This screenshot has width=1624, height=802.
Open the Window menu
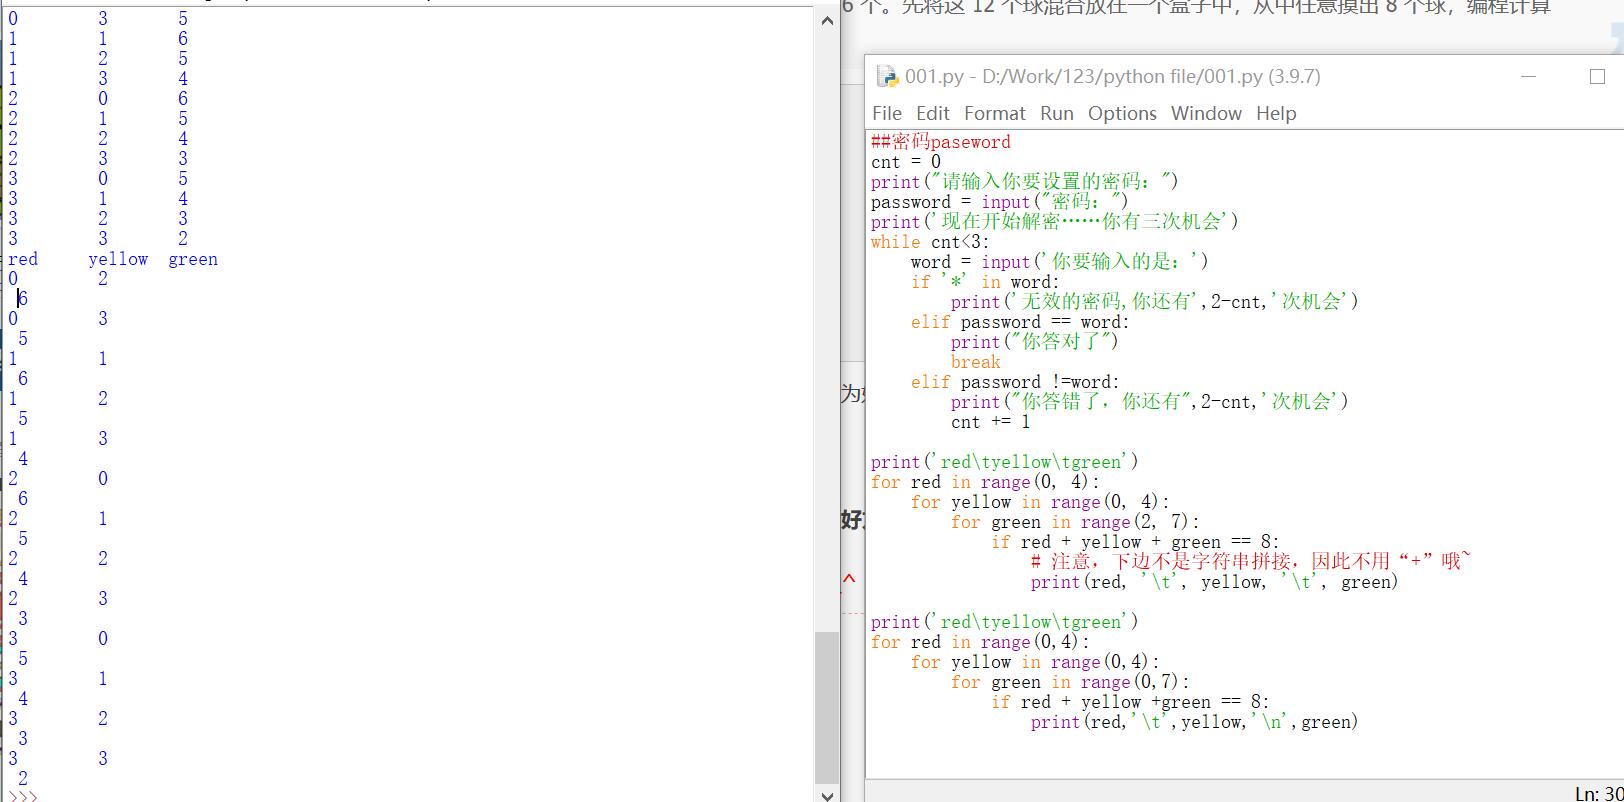1206,113
